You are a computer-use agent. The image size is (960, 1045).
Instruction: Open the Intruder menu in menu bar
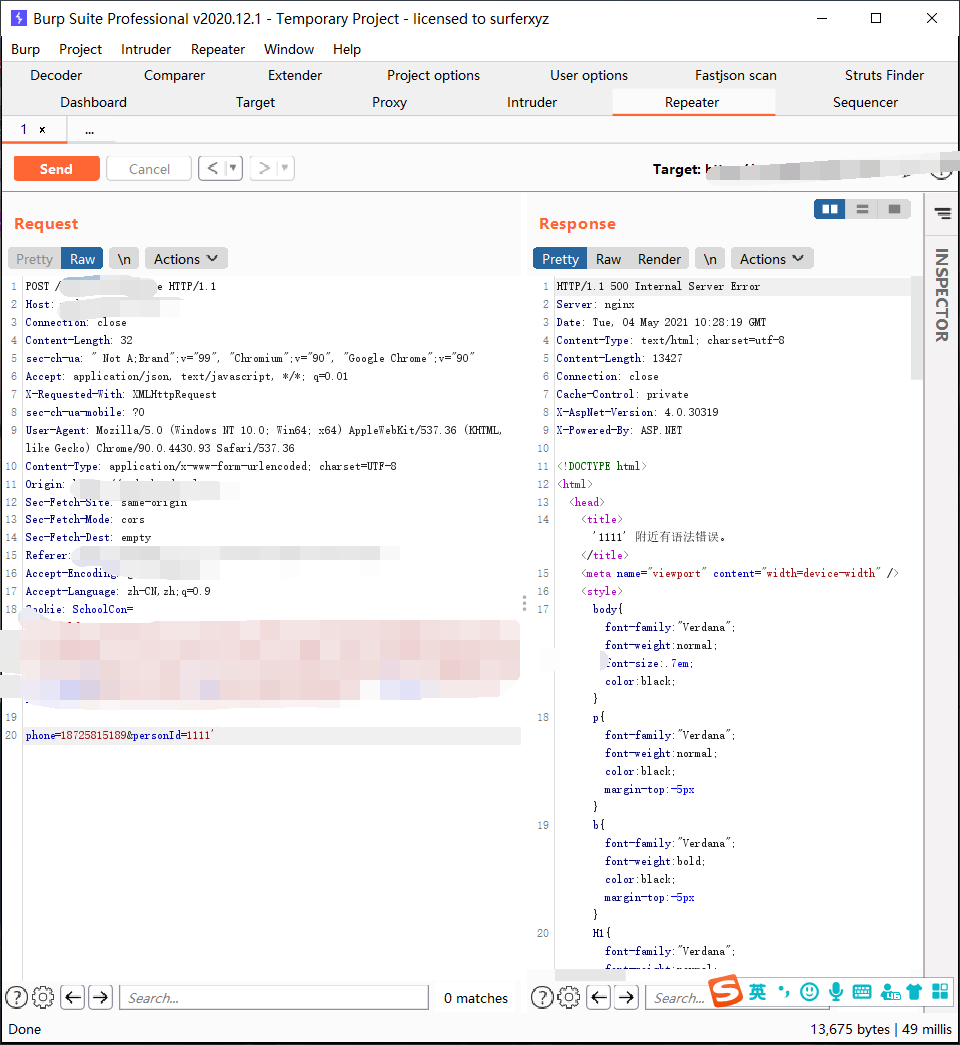(146, 49)
